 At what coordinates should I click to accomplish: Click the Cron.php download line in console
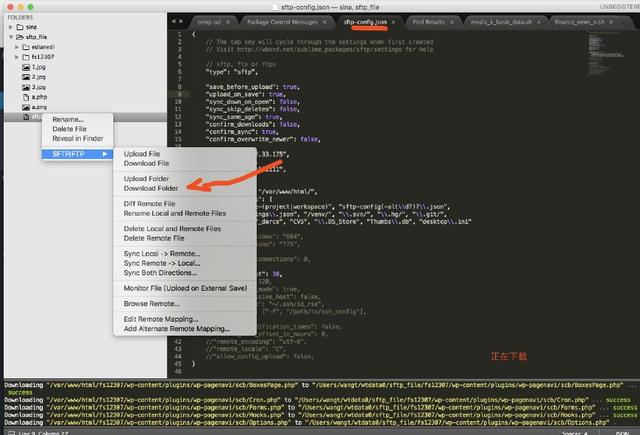click(x=317, y=400)
